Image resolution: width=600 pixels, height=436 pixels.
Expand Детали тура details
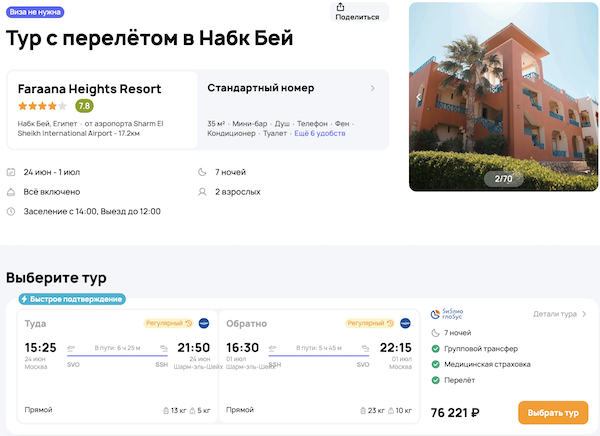559,314
